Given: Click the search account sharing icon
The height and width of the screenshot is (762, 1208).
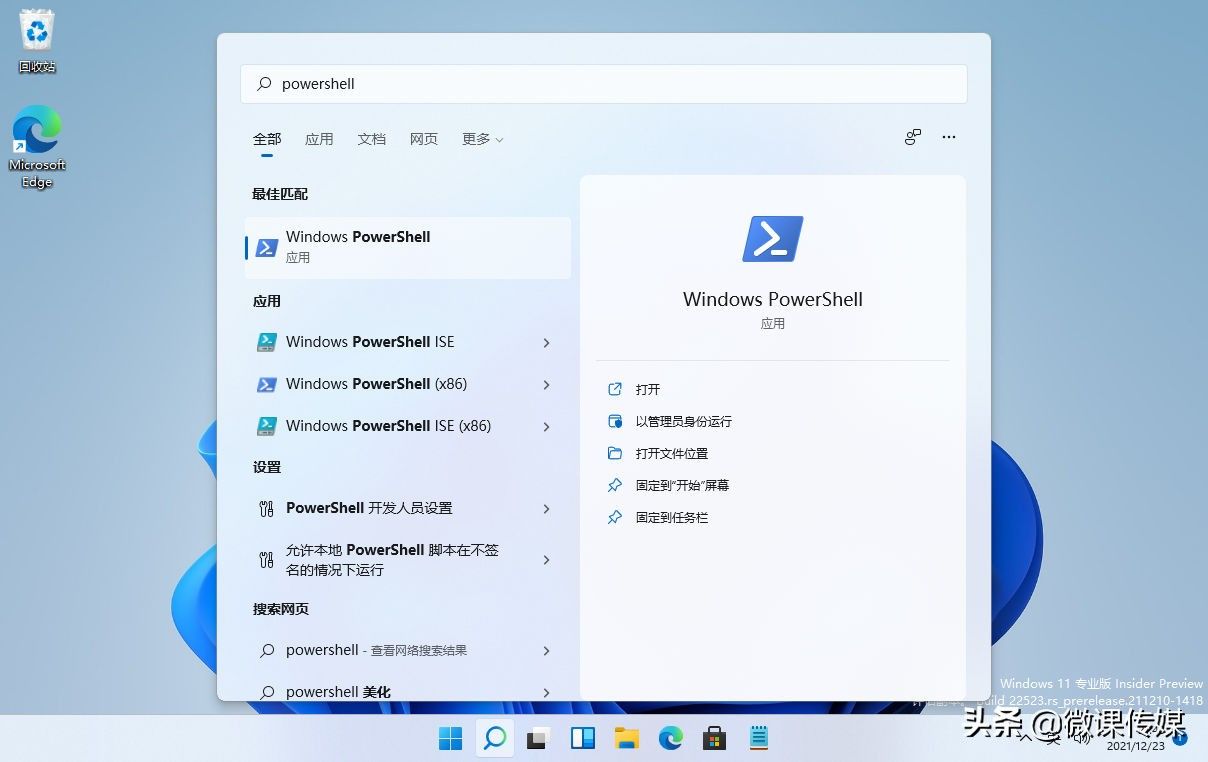Looking at the screenshot, I should [x=913, y=137].
